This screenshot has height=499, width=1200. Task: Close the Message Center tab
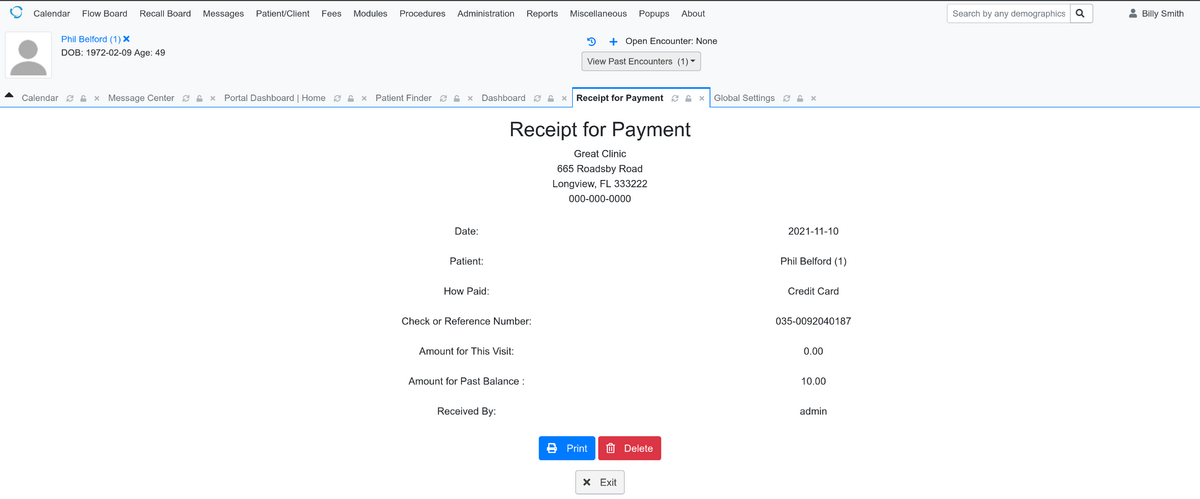pos(214,98)
